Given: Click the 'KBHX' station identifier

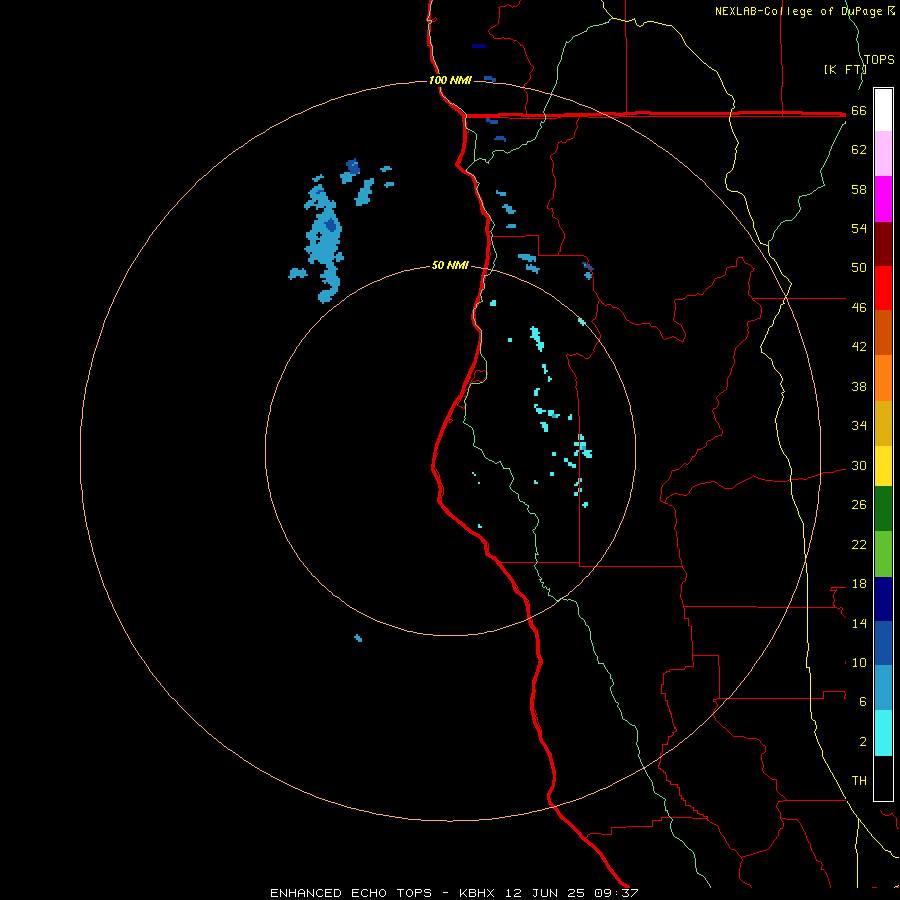Looking at the screenshot, I should (476, 893).
